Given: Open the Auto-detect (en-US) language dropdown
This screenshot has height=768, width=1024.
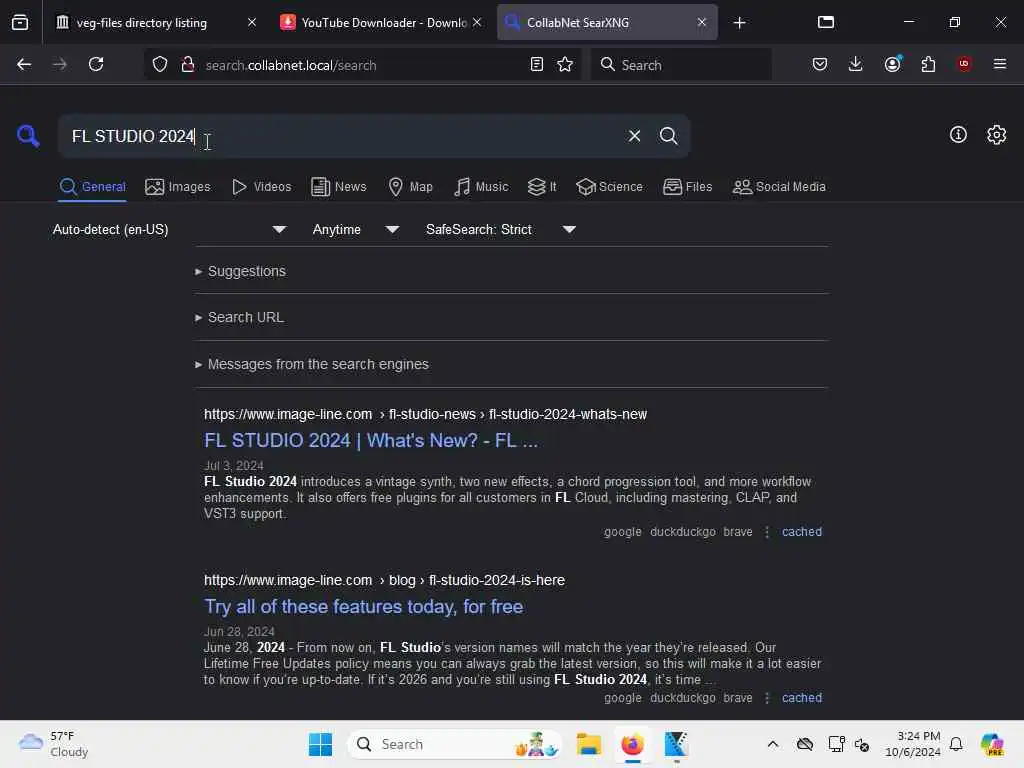Looking at the screenshot, I should tap(169, 229).
